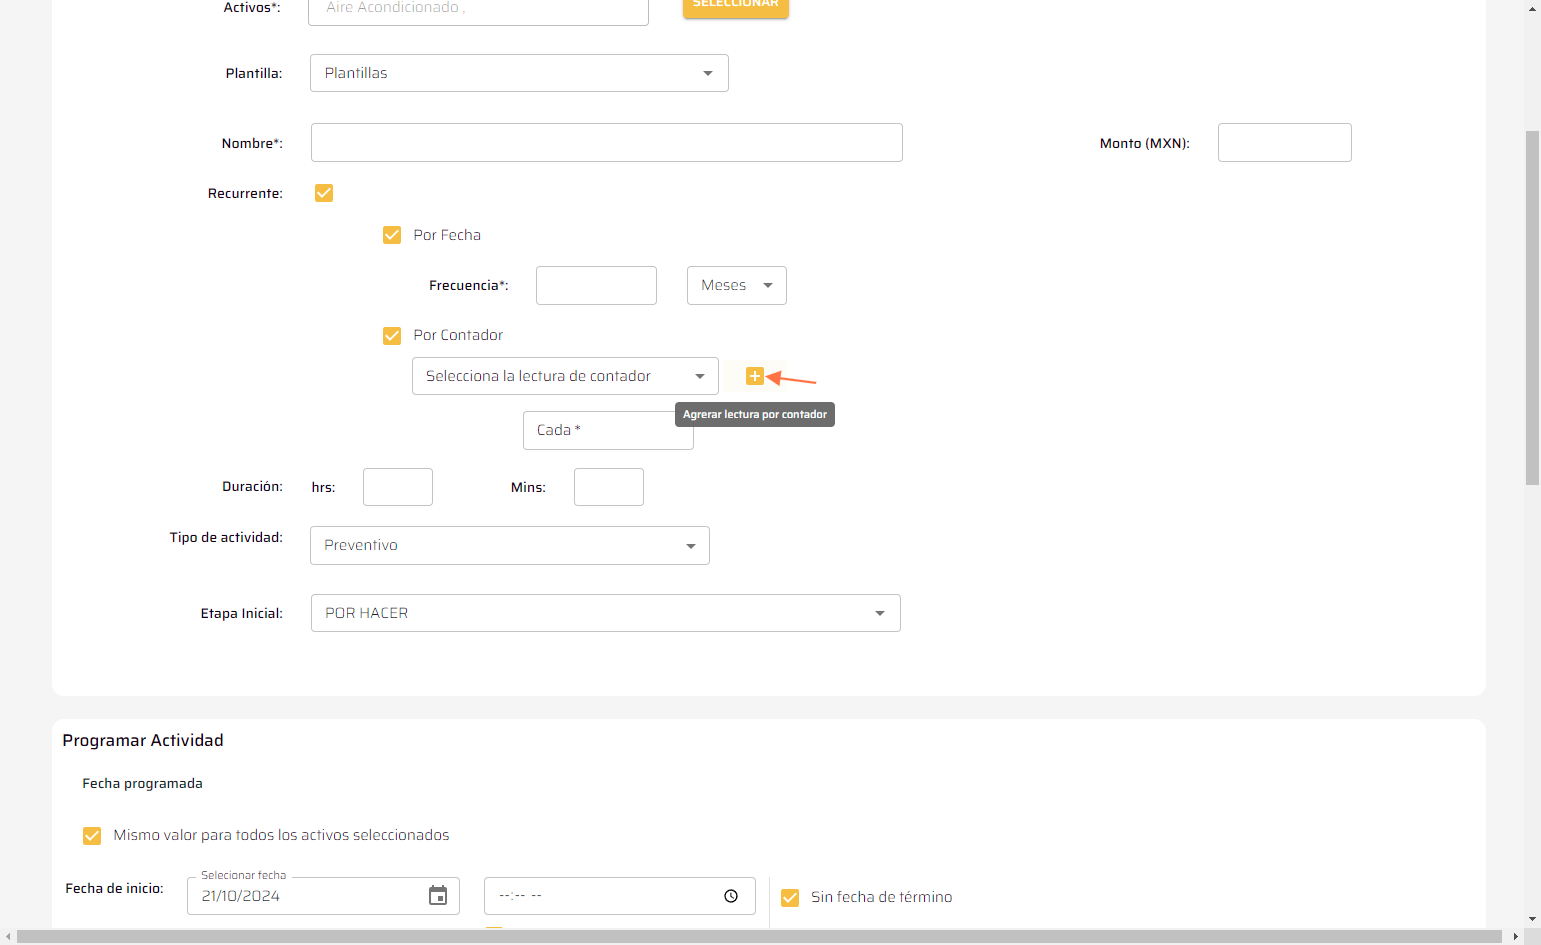
Task: Click the scroll down arrow of vertical scrollbar
Action: pyautogui.click(x=1532, y=919)
